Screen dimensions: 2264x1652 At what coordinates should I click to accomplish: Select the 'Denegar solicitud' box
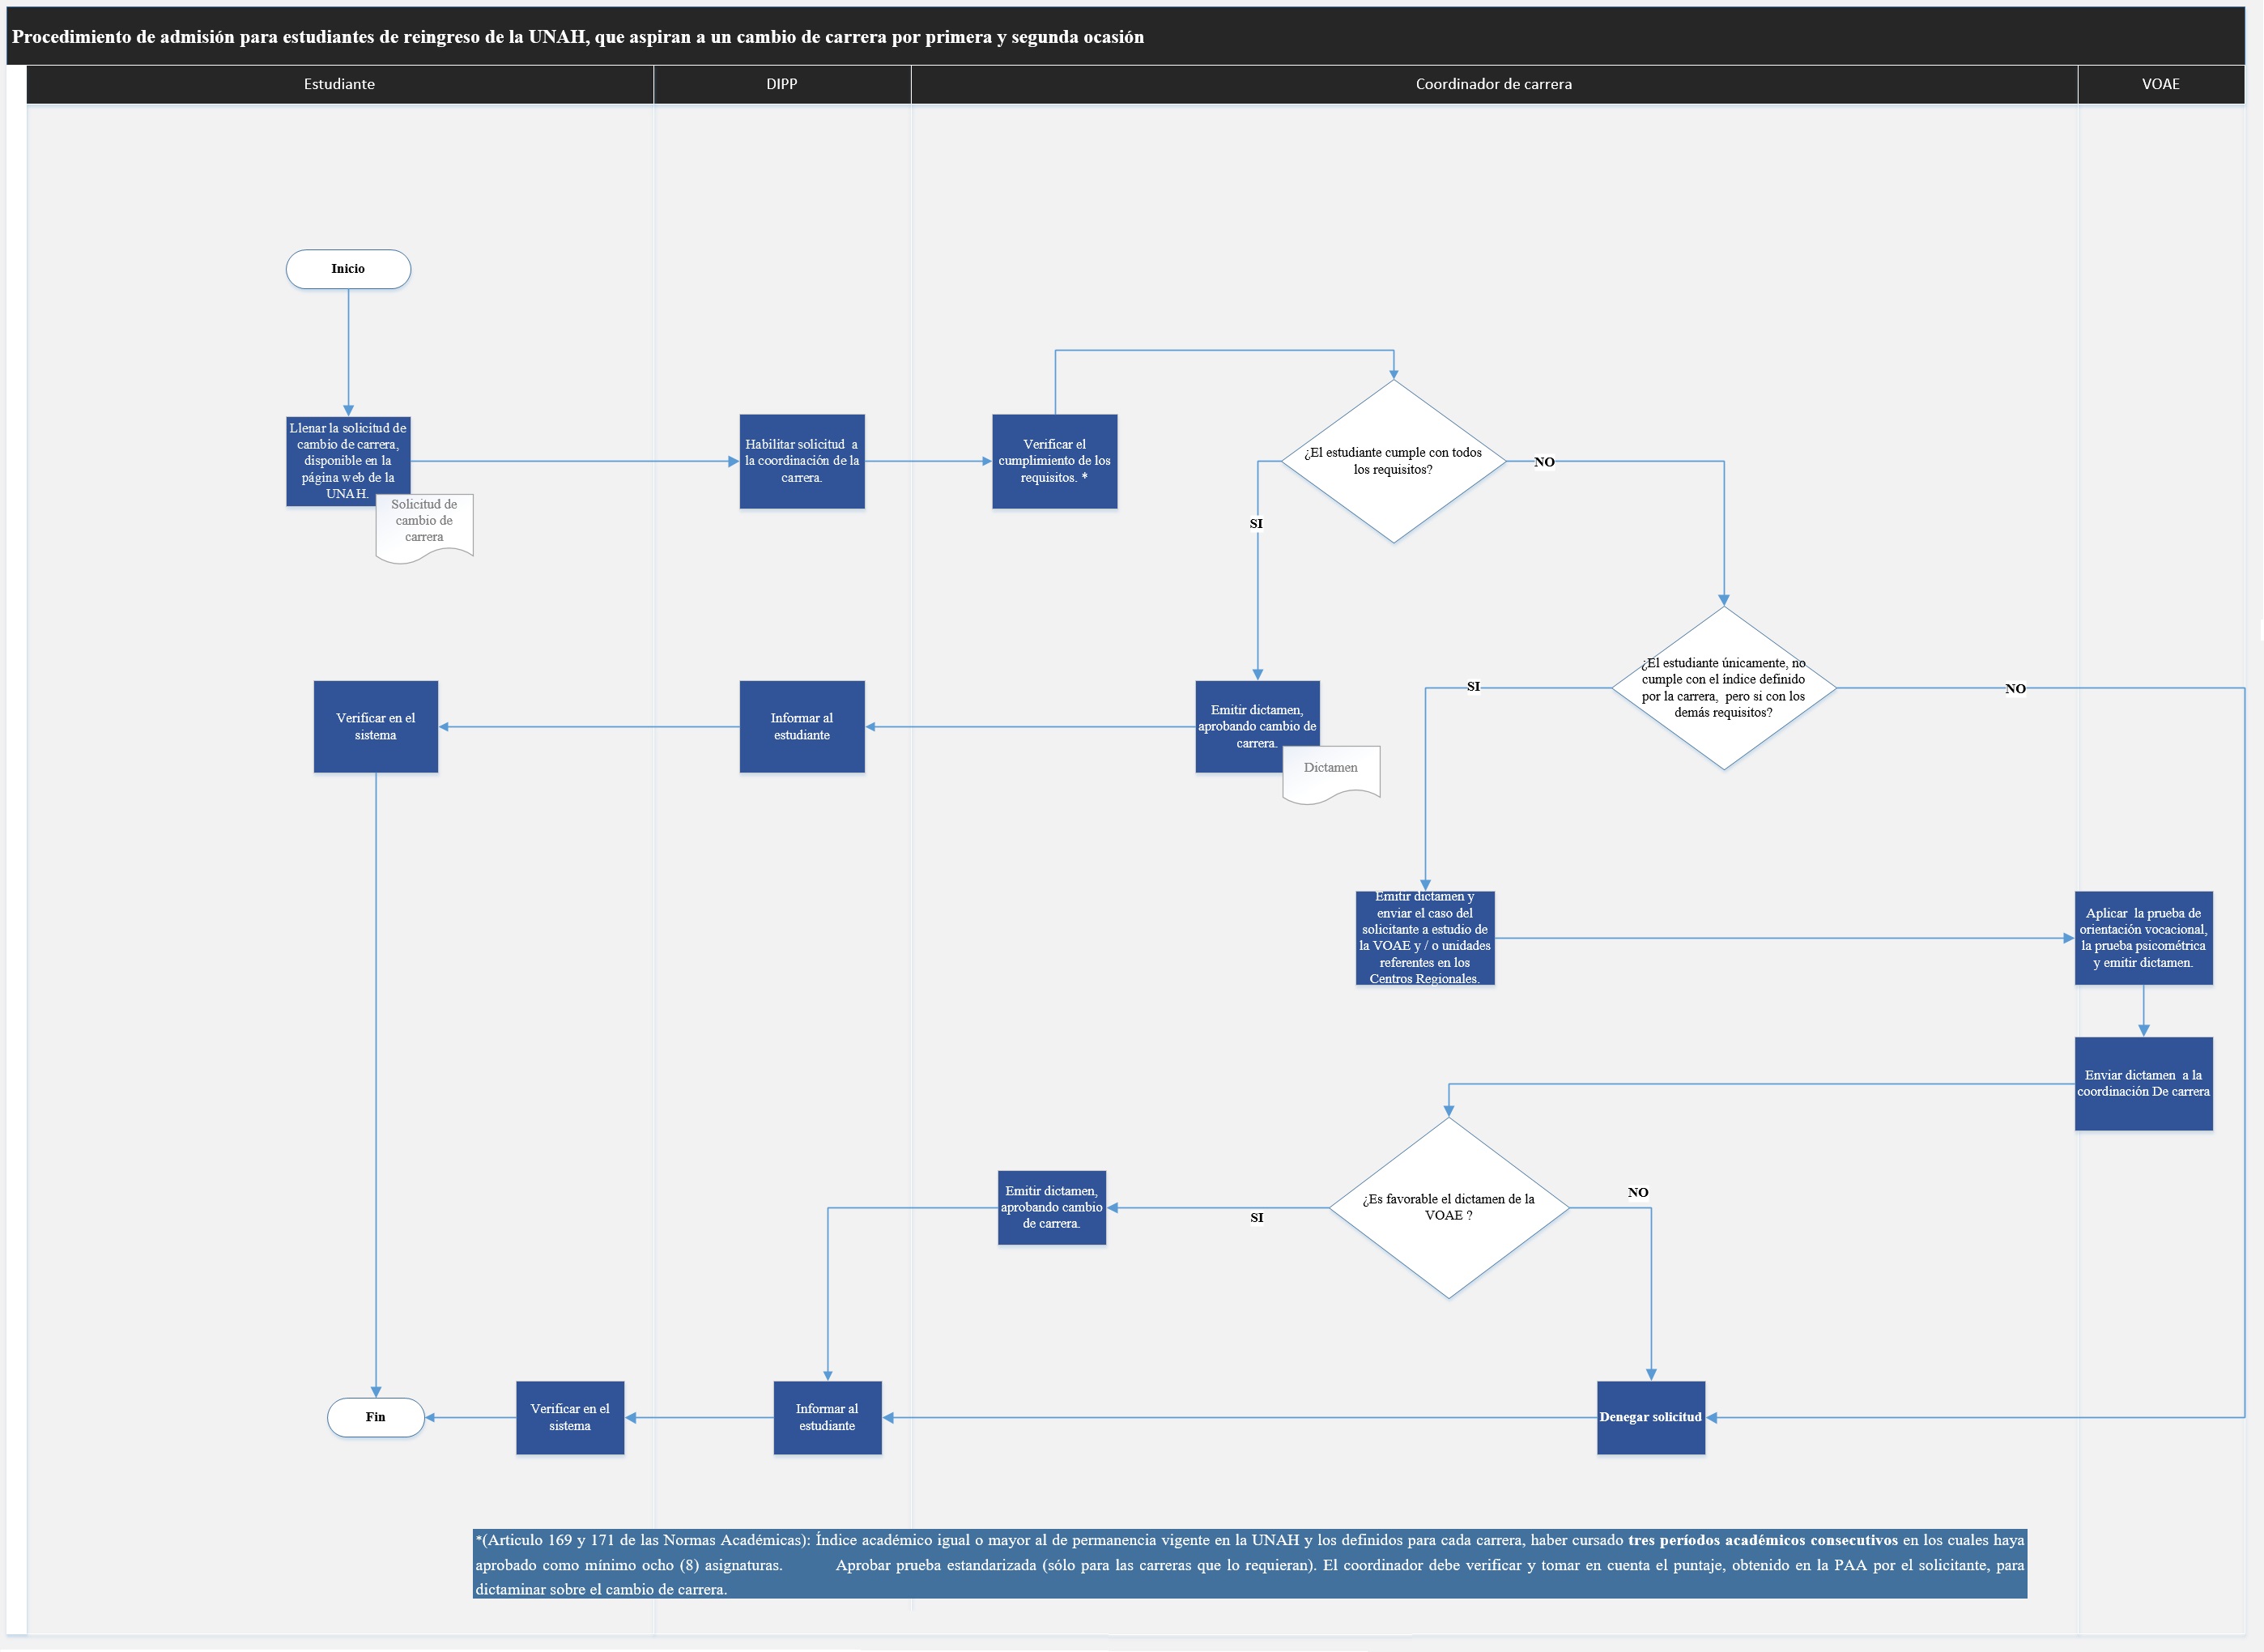click(x=1650, y=1417)
